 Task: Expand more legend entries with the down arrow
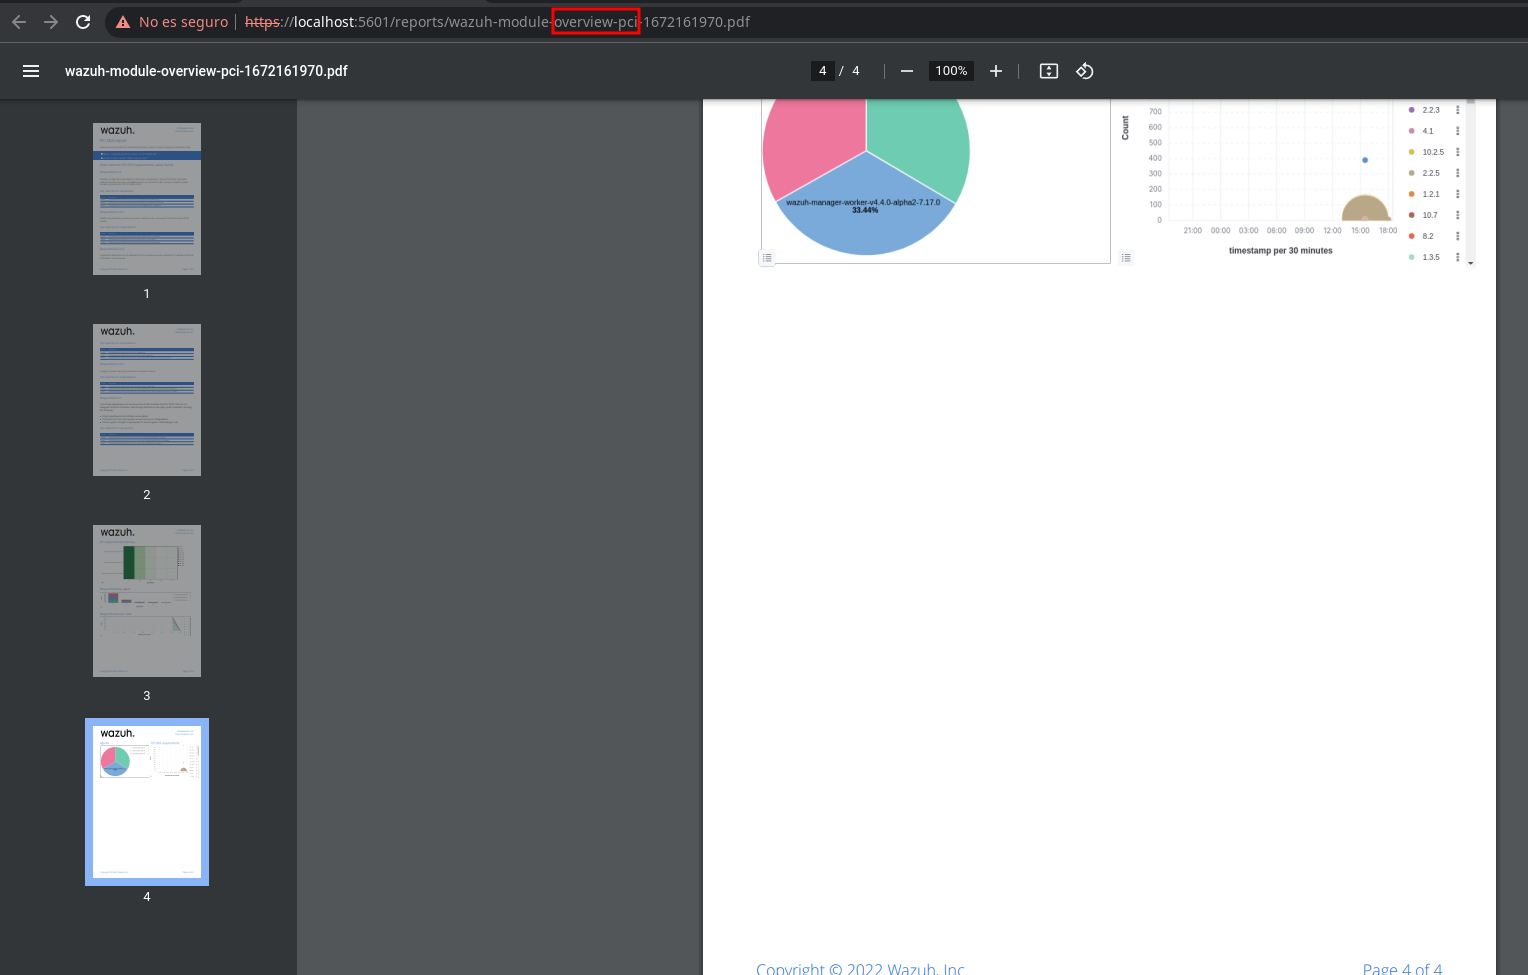point(1470,262)
